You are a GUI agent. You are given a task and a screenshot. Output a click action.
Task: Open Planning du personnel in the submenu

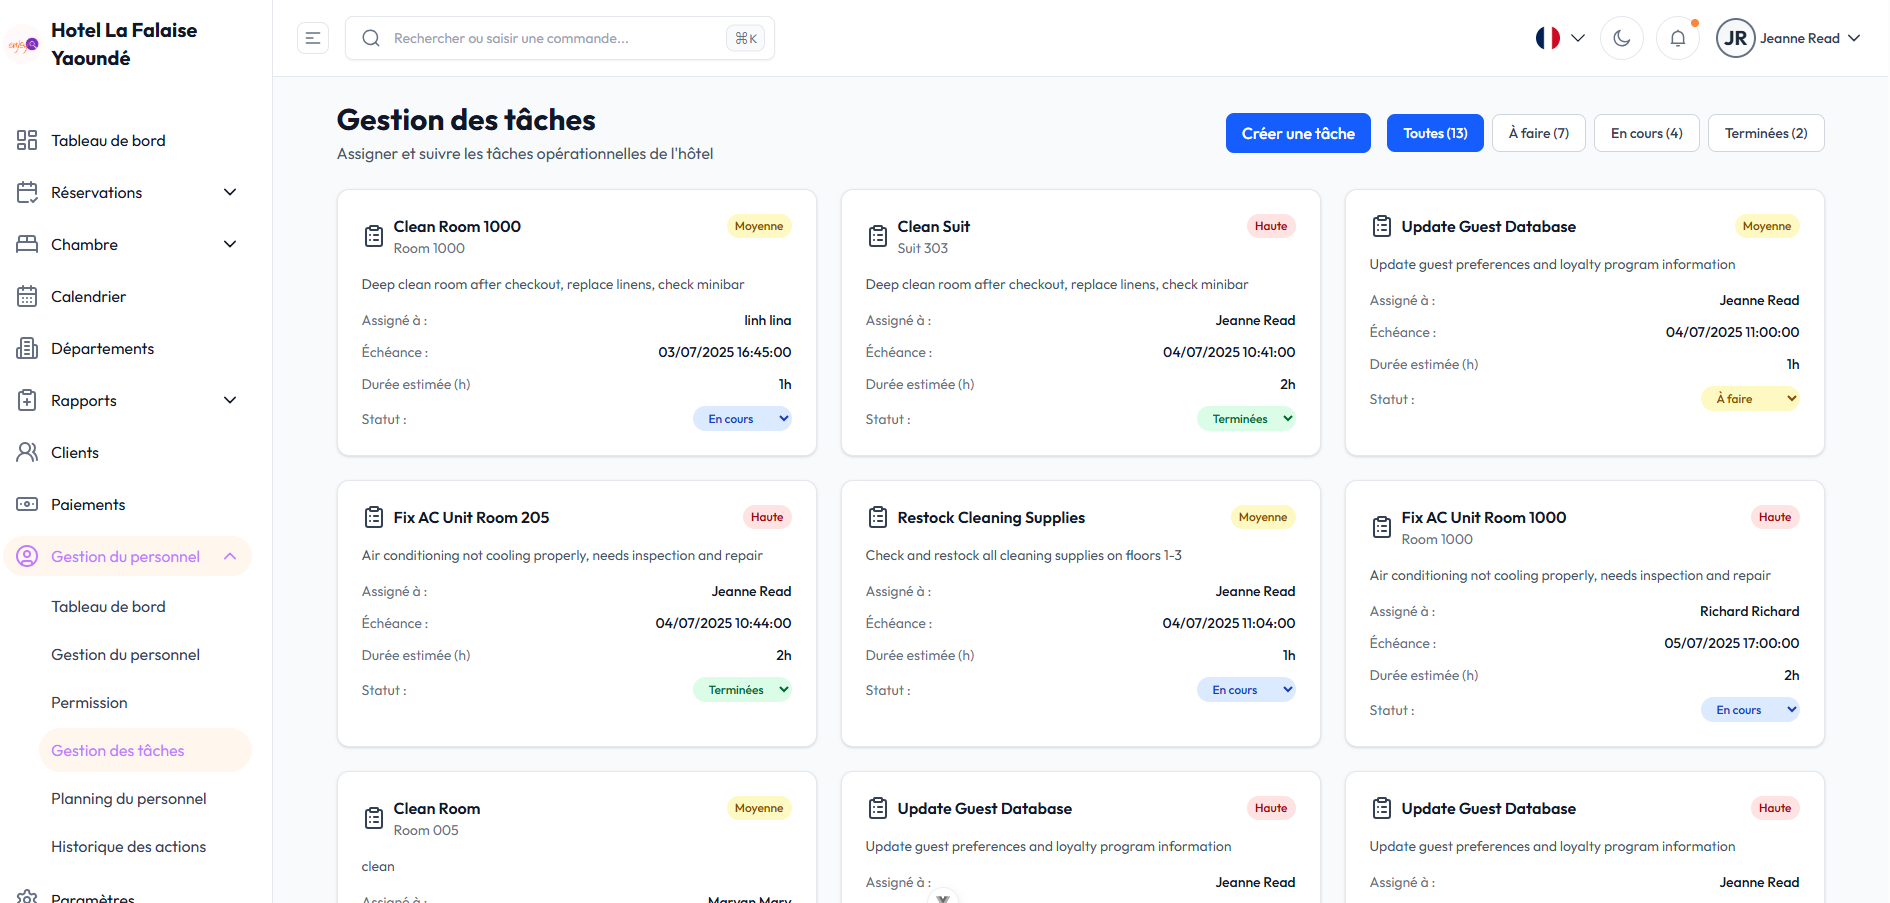coord(129,799)
